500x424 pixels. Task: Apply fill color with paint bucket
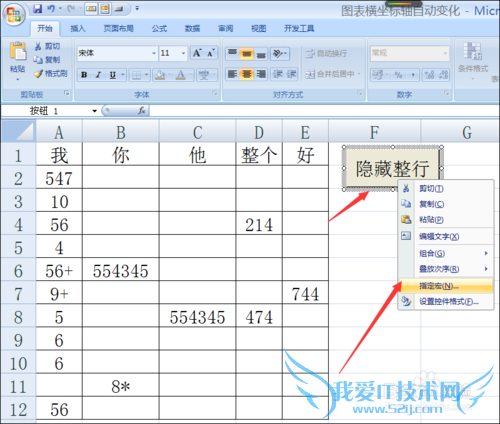(x=160, y=75)
